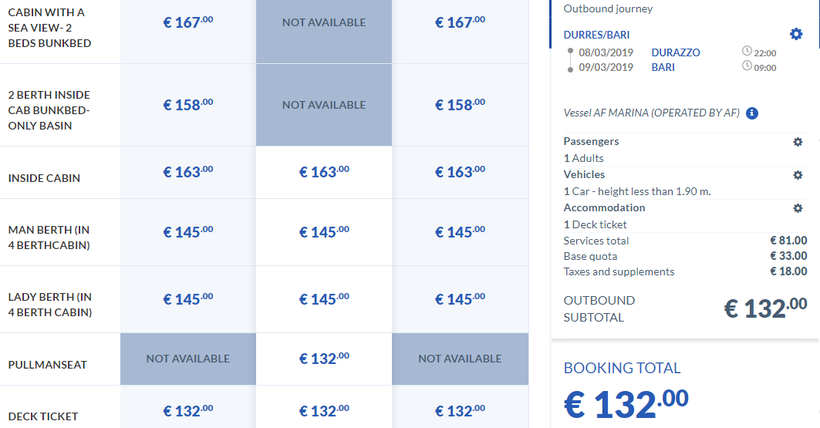Click Not Available cell for Pullmanseat first column

(188, 358)
